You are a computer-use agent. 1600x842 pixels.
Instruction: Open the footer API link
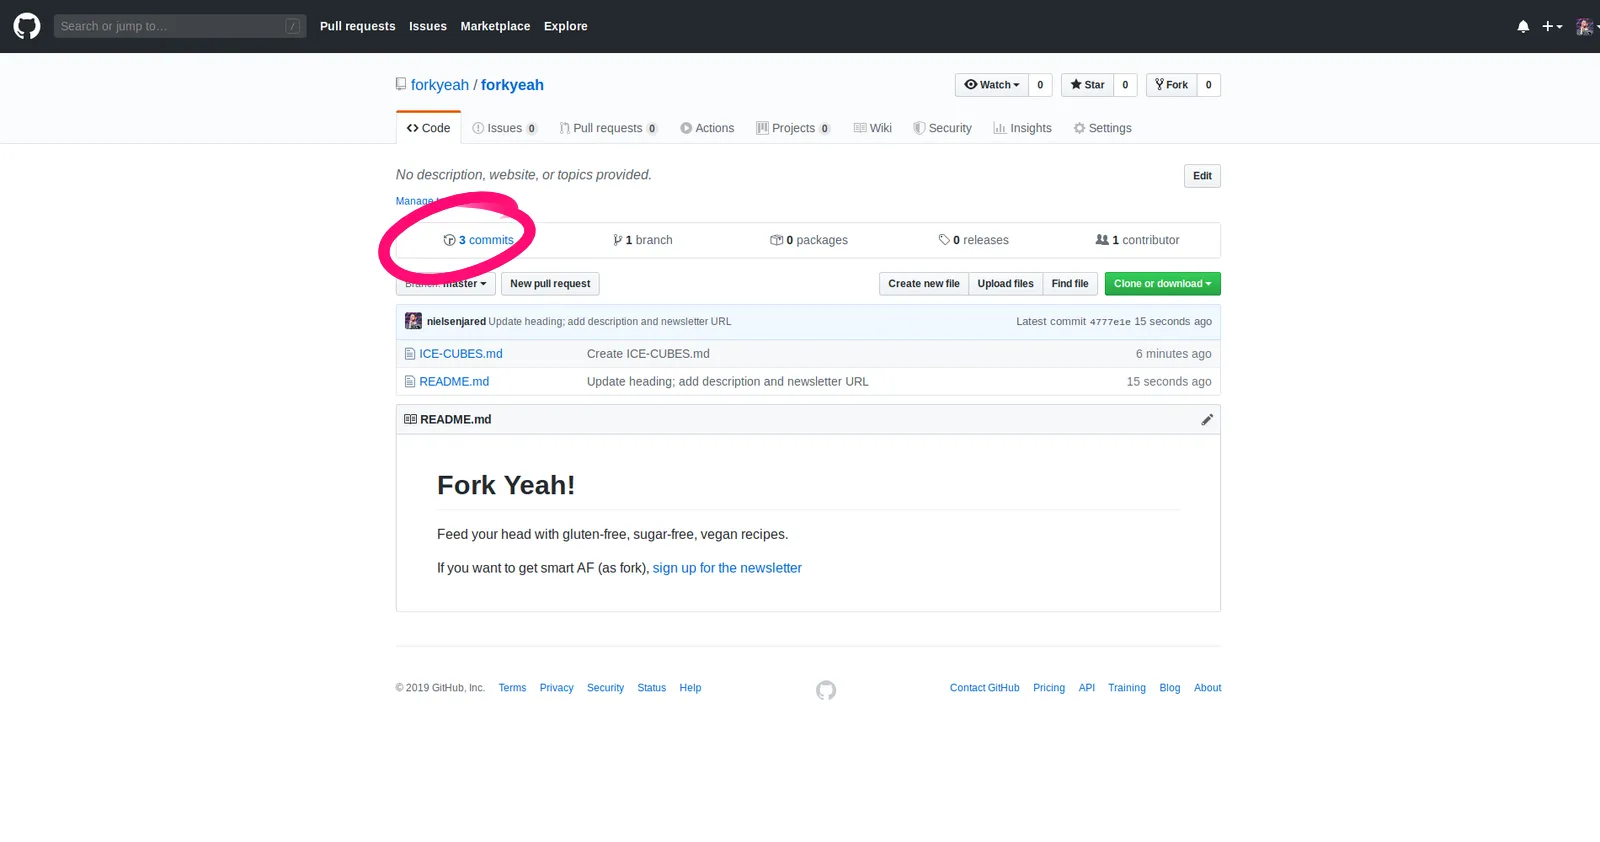(x=1087, y=688)
